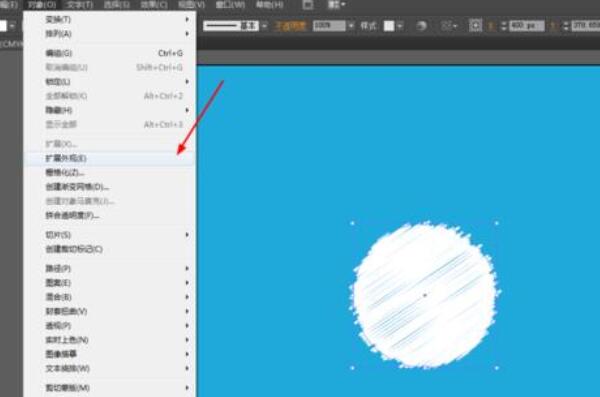Click the width stepper arrows

(503, 26)
